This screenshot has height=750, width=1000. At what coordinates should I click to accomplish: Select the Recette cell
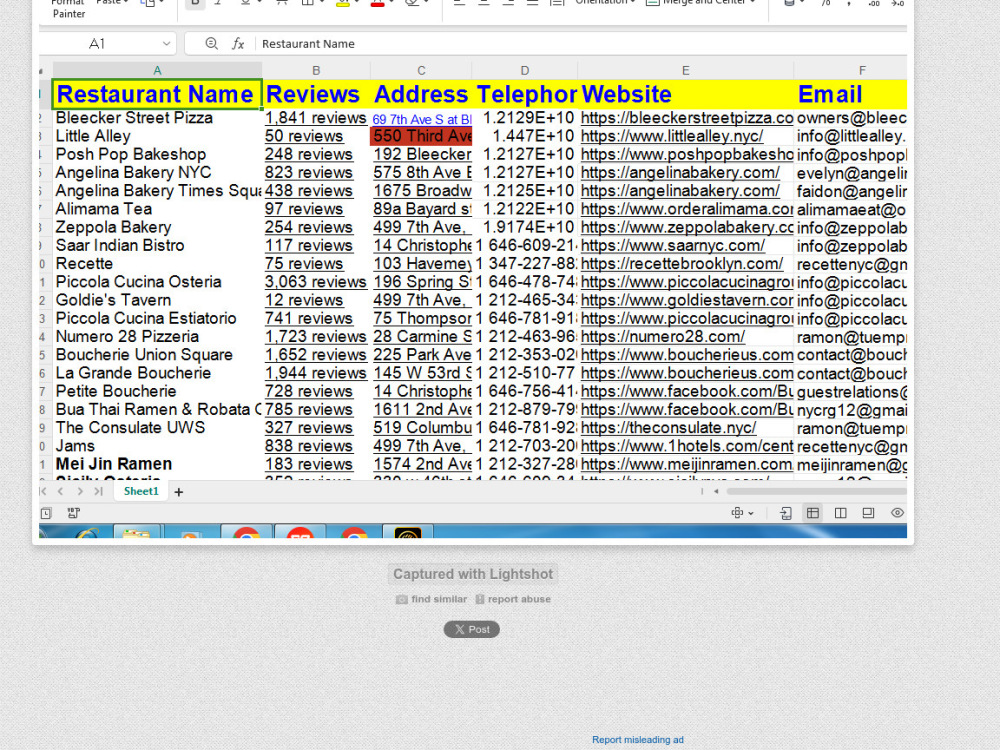pyautogui.click(x=157, y=264)
